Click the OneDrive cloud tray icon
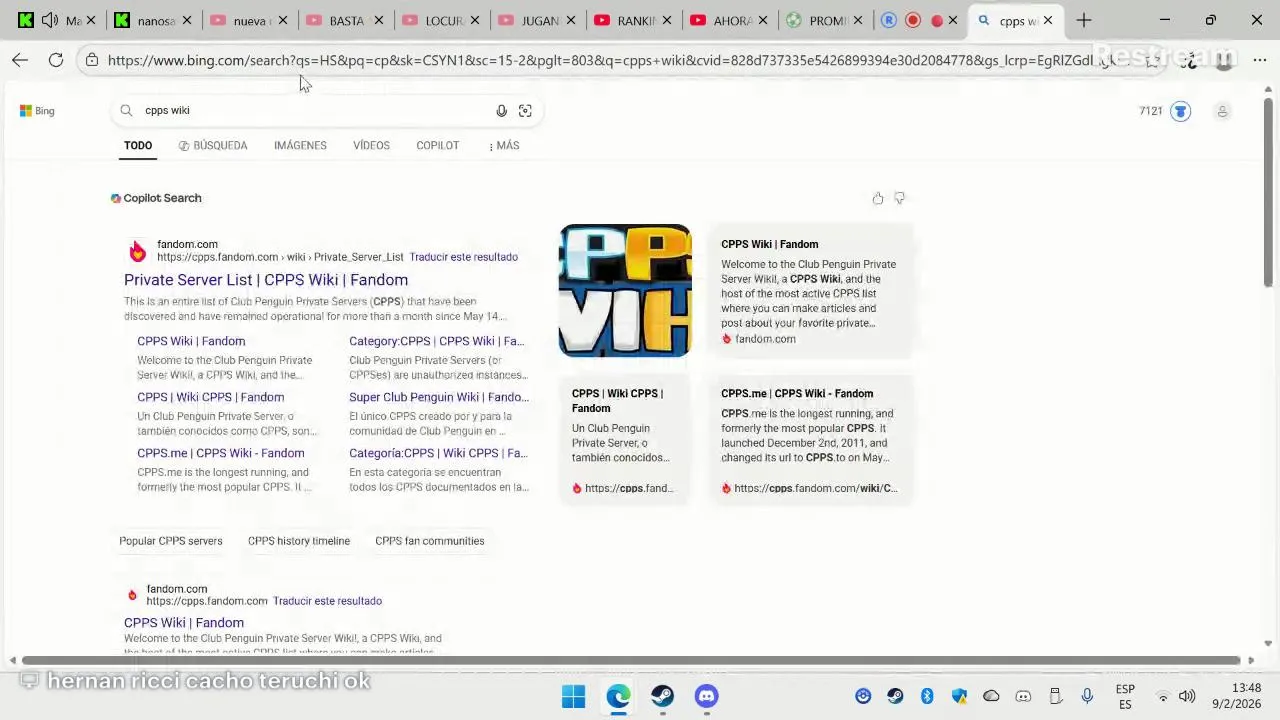This screenshot has height=720, width=1280. click(x=991, y=696)
